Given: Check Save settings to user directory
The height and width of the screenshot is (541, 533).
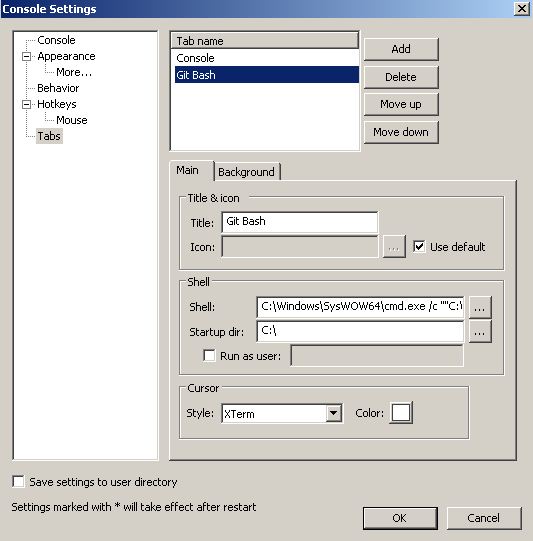Looking at the screenshot, I should [x=18, y=482].
